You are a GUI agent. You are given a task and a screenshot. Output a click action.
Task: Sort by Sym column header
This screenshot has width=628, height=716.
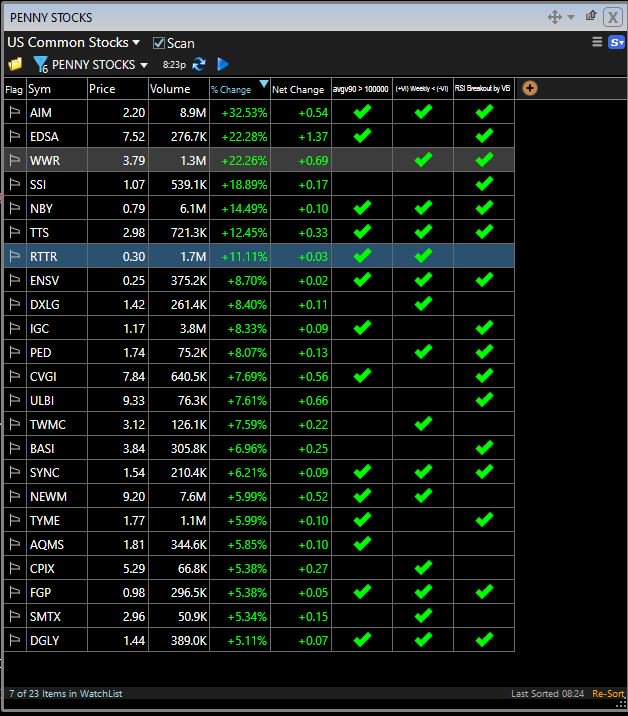pos(57,89)
